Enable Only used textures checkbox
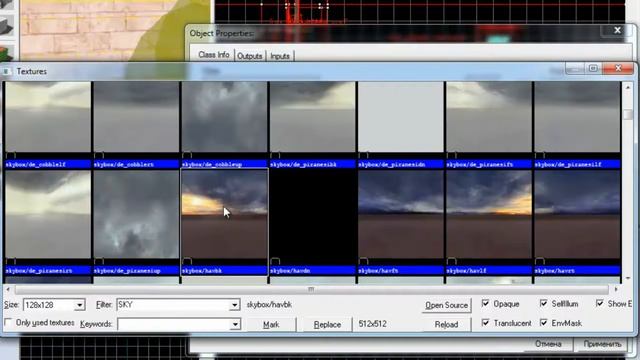 8,323
